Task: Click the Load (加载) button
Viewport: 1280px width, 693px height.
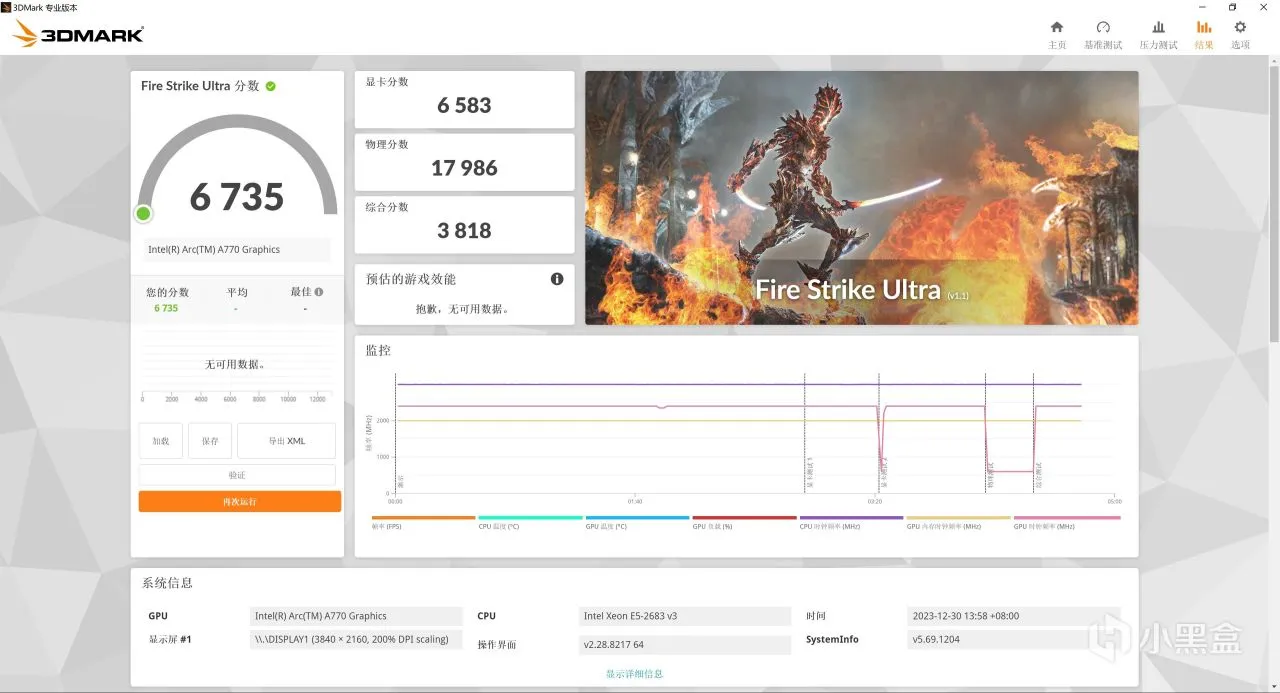Action: (x=161, y=441)
